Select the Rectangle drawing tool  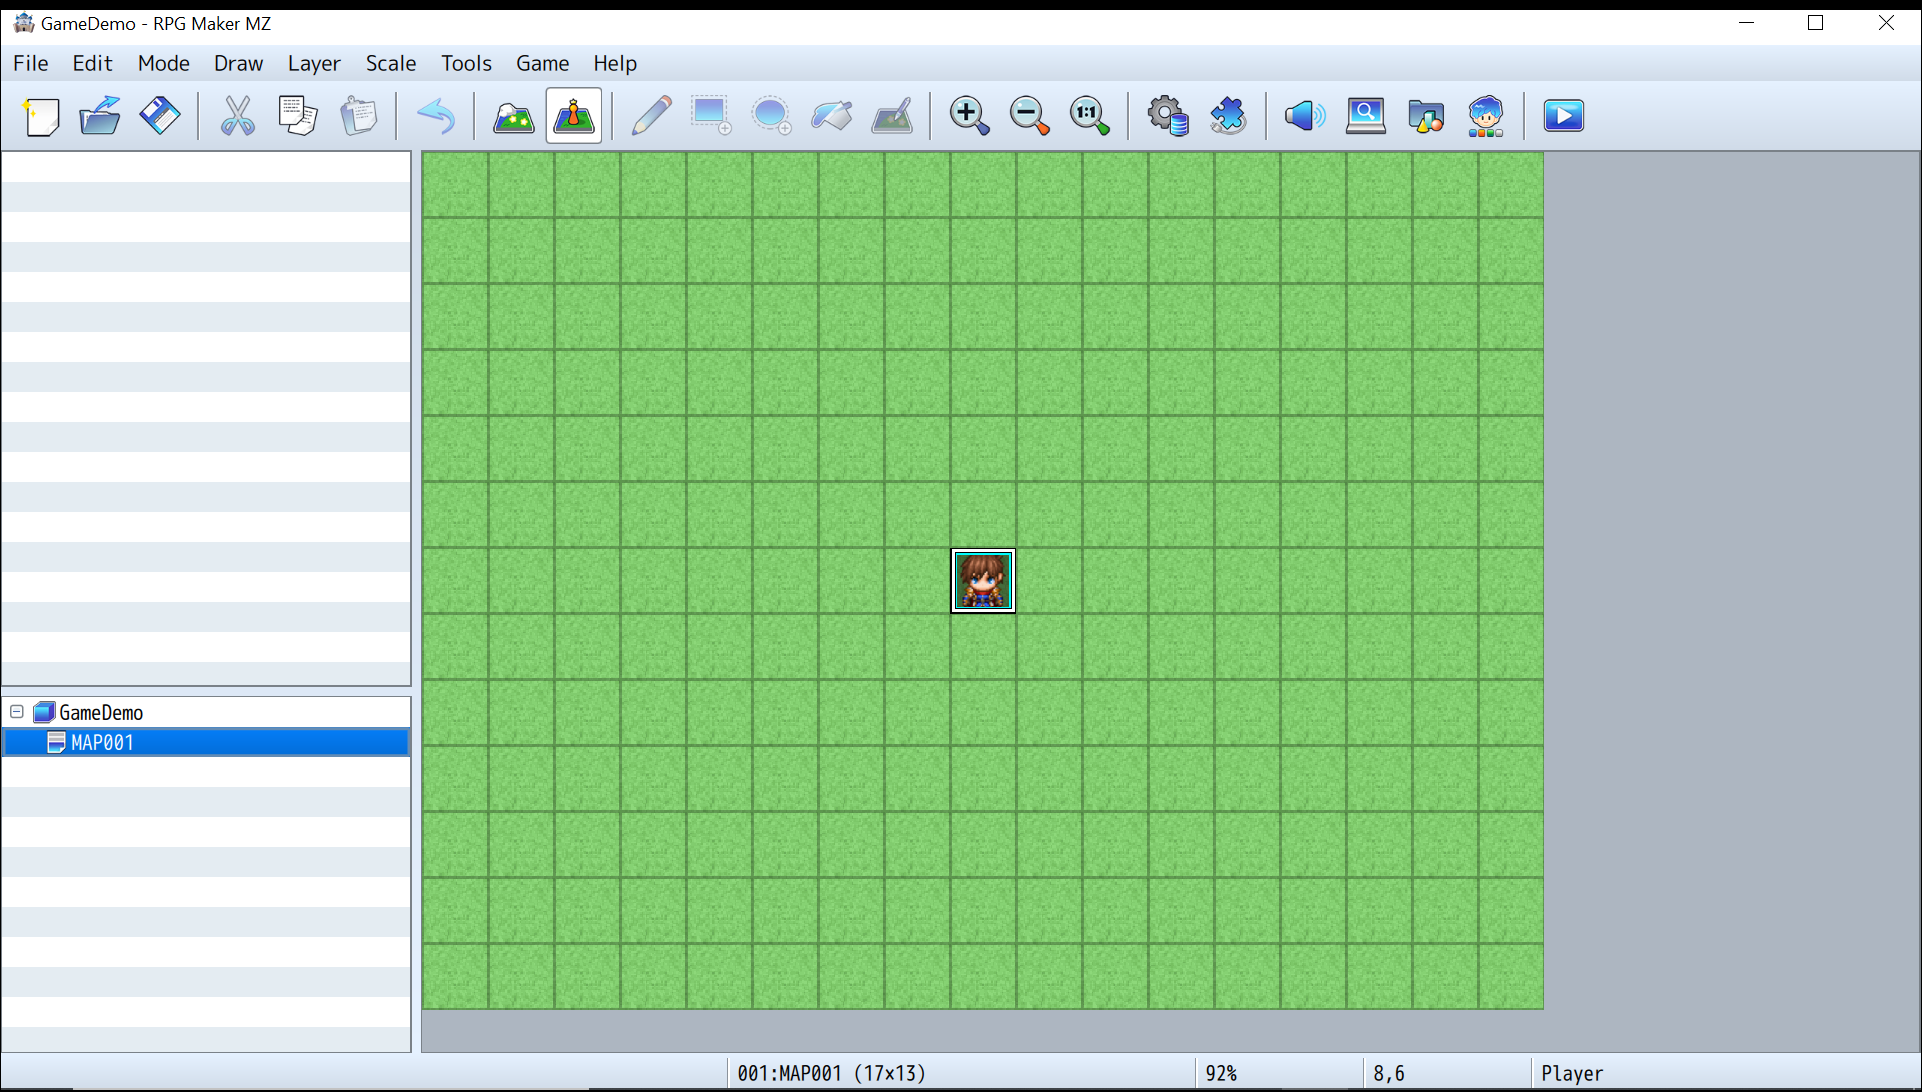711,116
